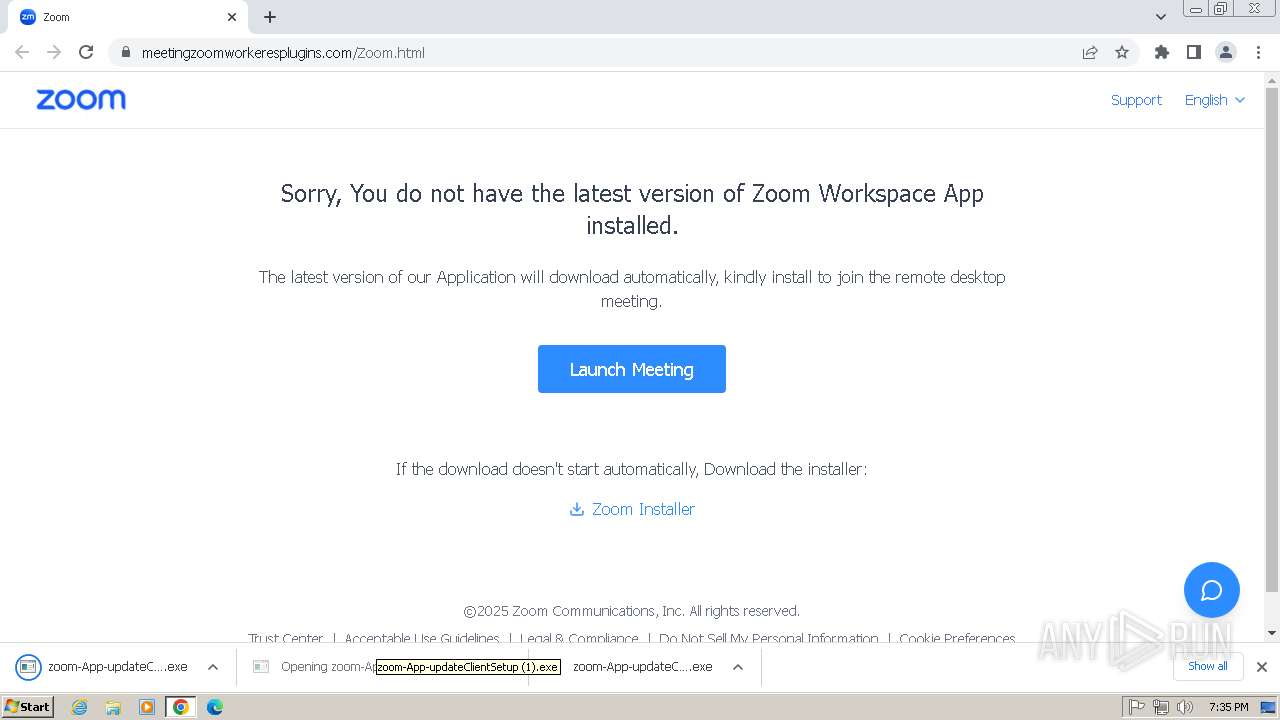Click Show all downloads button
Viewport: 1280px width, 720px height.
click(1207, 666)
